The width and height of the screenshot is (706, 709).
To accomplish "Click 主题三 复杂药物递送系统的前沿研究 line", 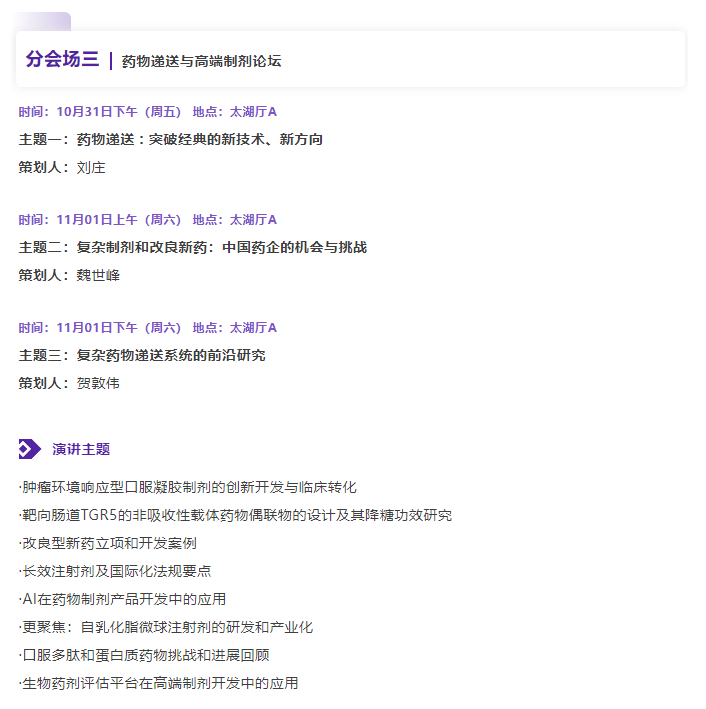I will [x=142, y=355].
